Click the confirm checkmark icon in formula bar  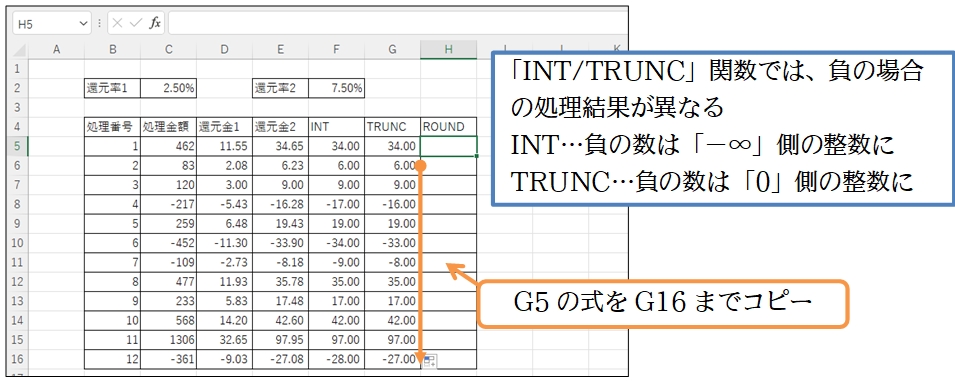click(136, 24)
